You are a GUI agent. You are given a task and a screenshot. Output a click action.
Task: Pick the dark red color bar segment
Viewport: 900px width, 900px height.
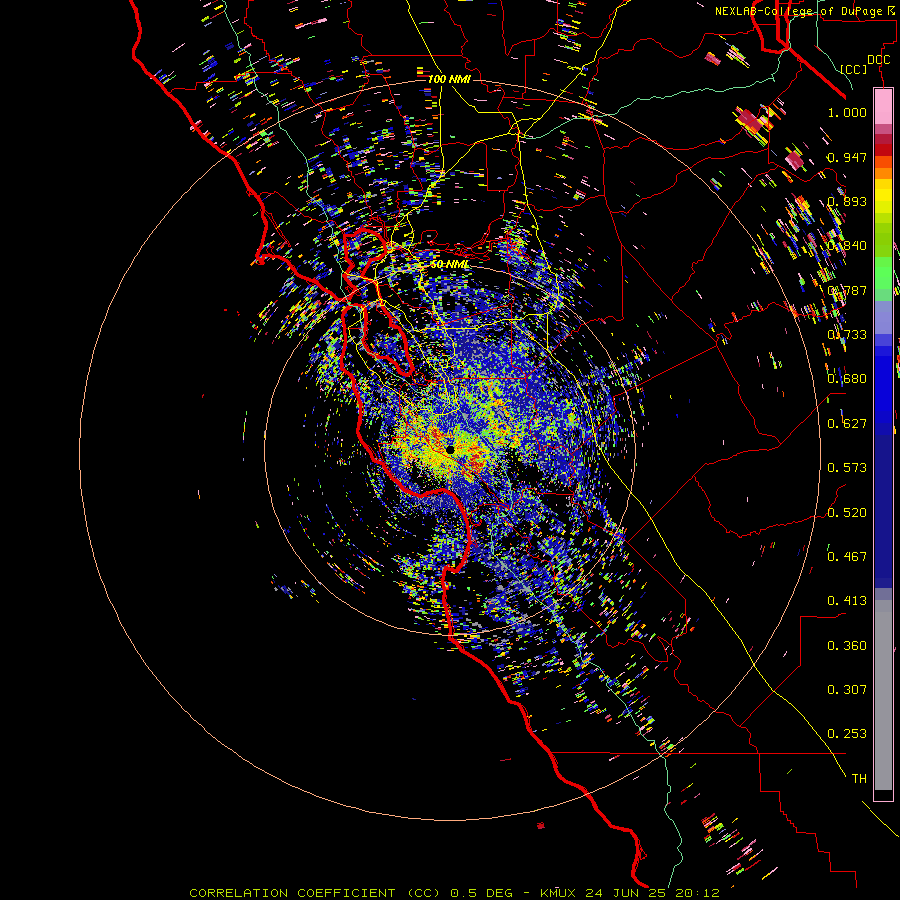pyautogui.click(x=883, y=149)
